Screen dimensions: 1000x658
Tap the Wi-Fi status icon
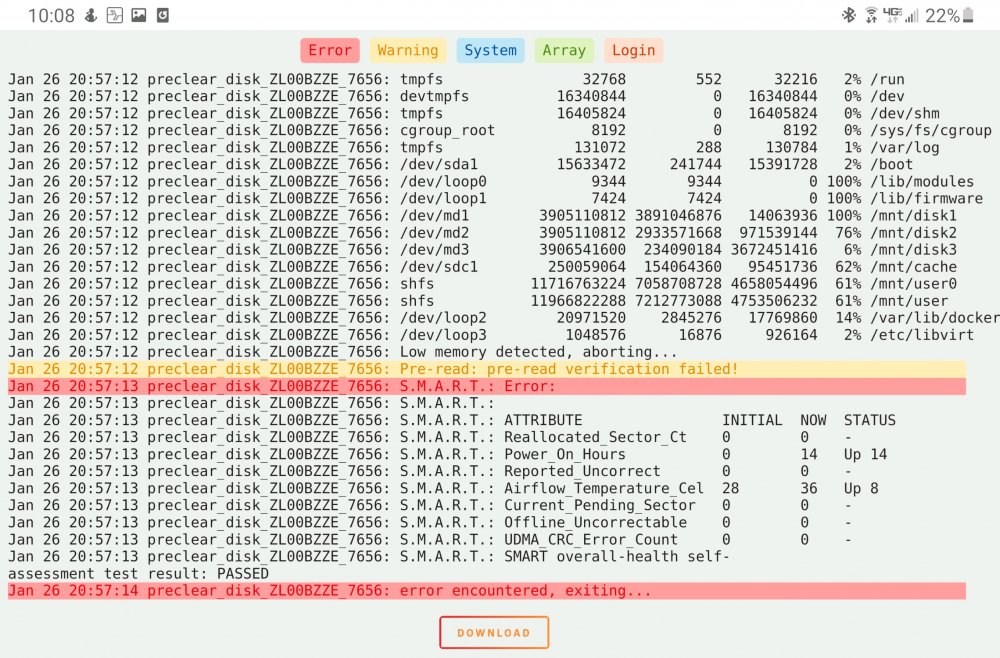[x=871, y=15]
